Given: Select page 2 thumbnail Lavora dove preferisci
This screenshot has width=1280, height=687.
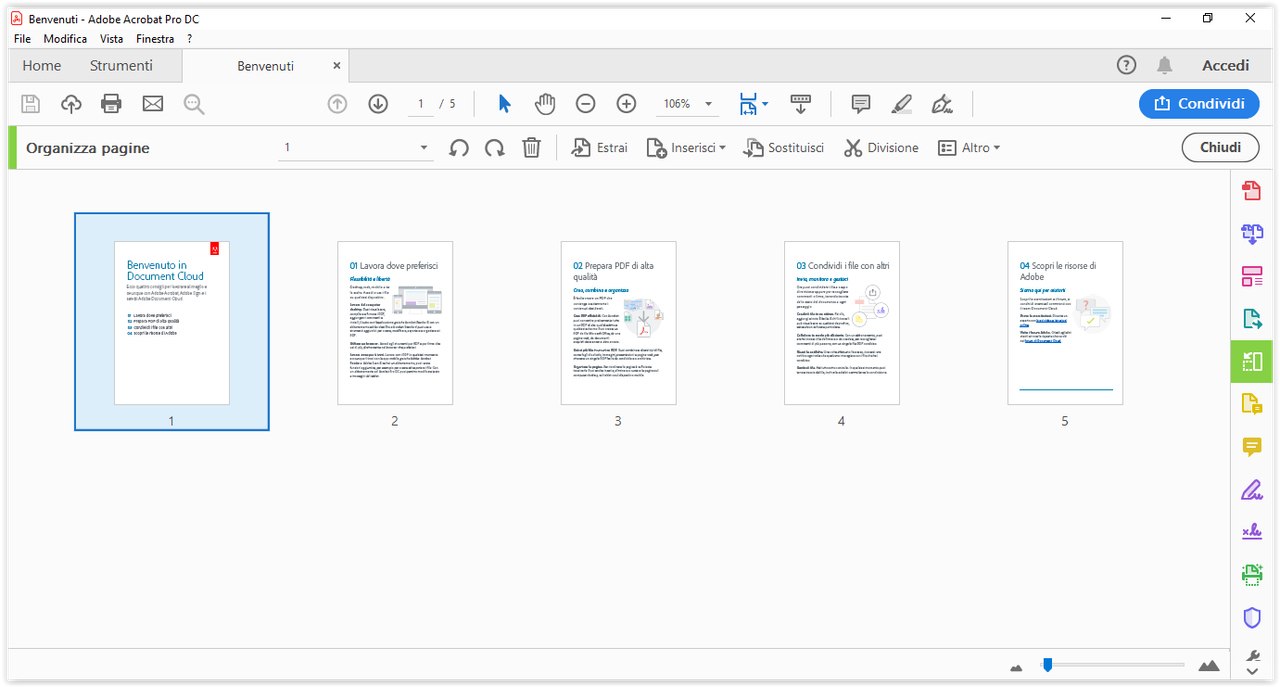Looking at the screenshot, I should point(395,323).
